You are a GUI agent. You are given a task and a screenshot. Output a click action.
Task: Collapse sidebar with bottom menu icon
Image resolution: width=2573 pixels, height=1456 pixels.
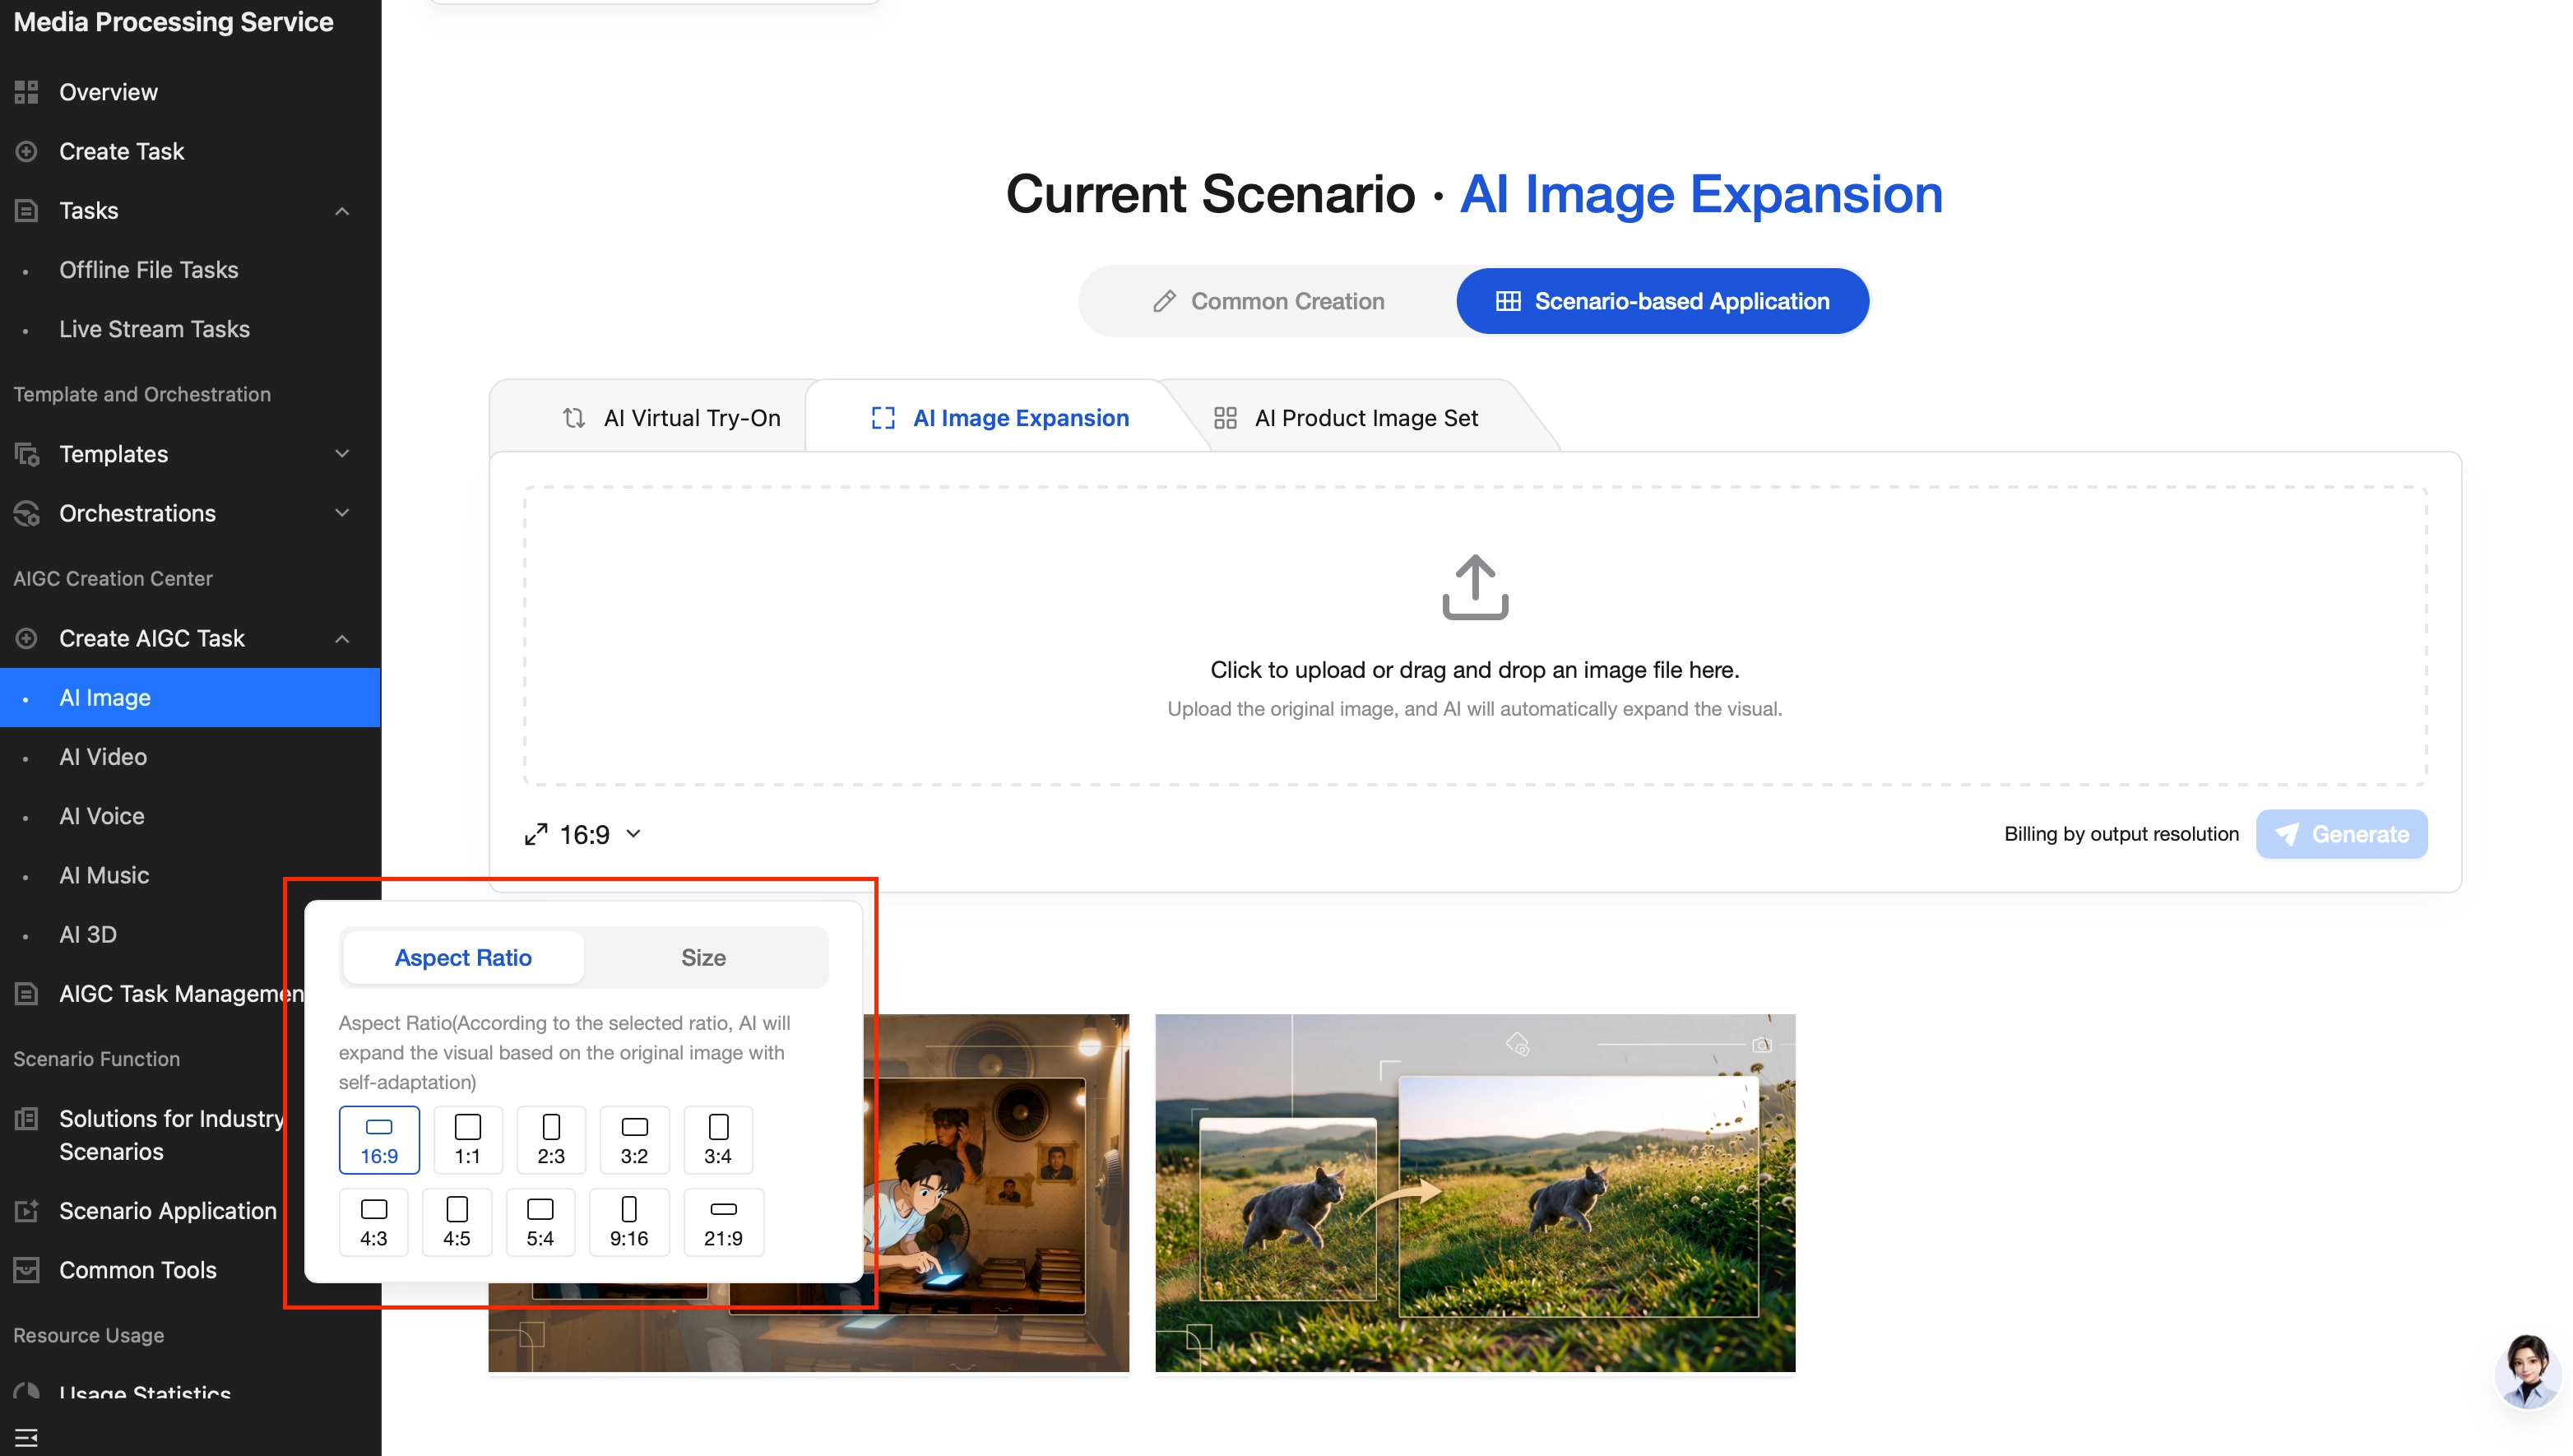pyautogui.click(x=26, y=1437)
